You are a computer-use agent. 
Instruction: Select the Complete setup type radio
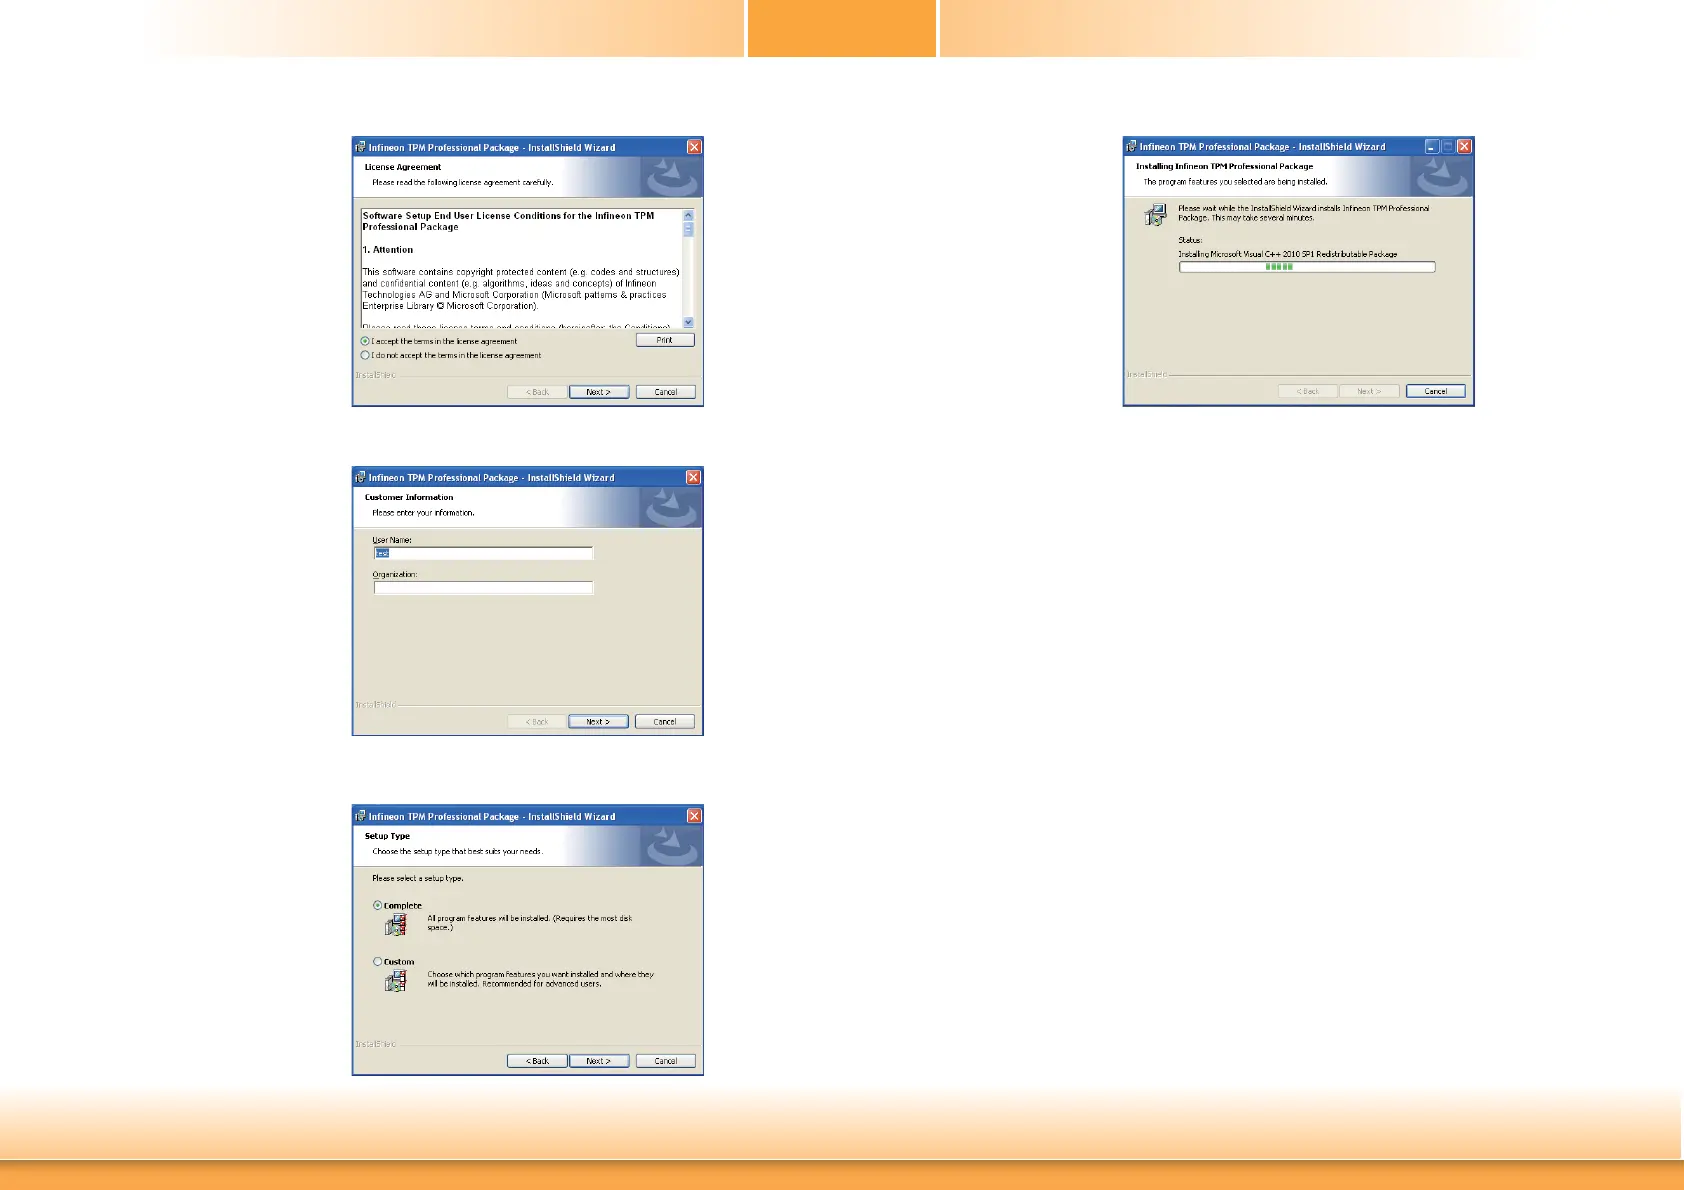pos(378,905)
